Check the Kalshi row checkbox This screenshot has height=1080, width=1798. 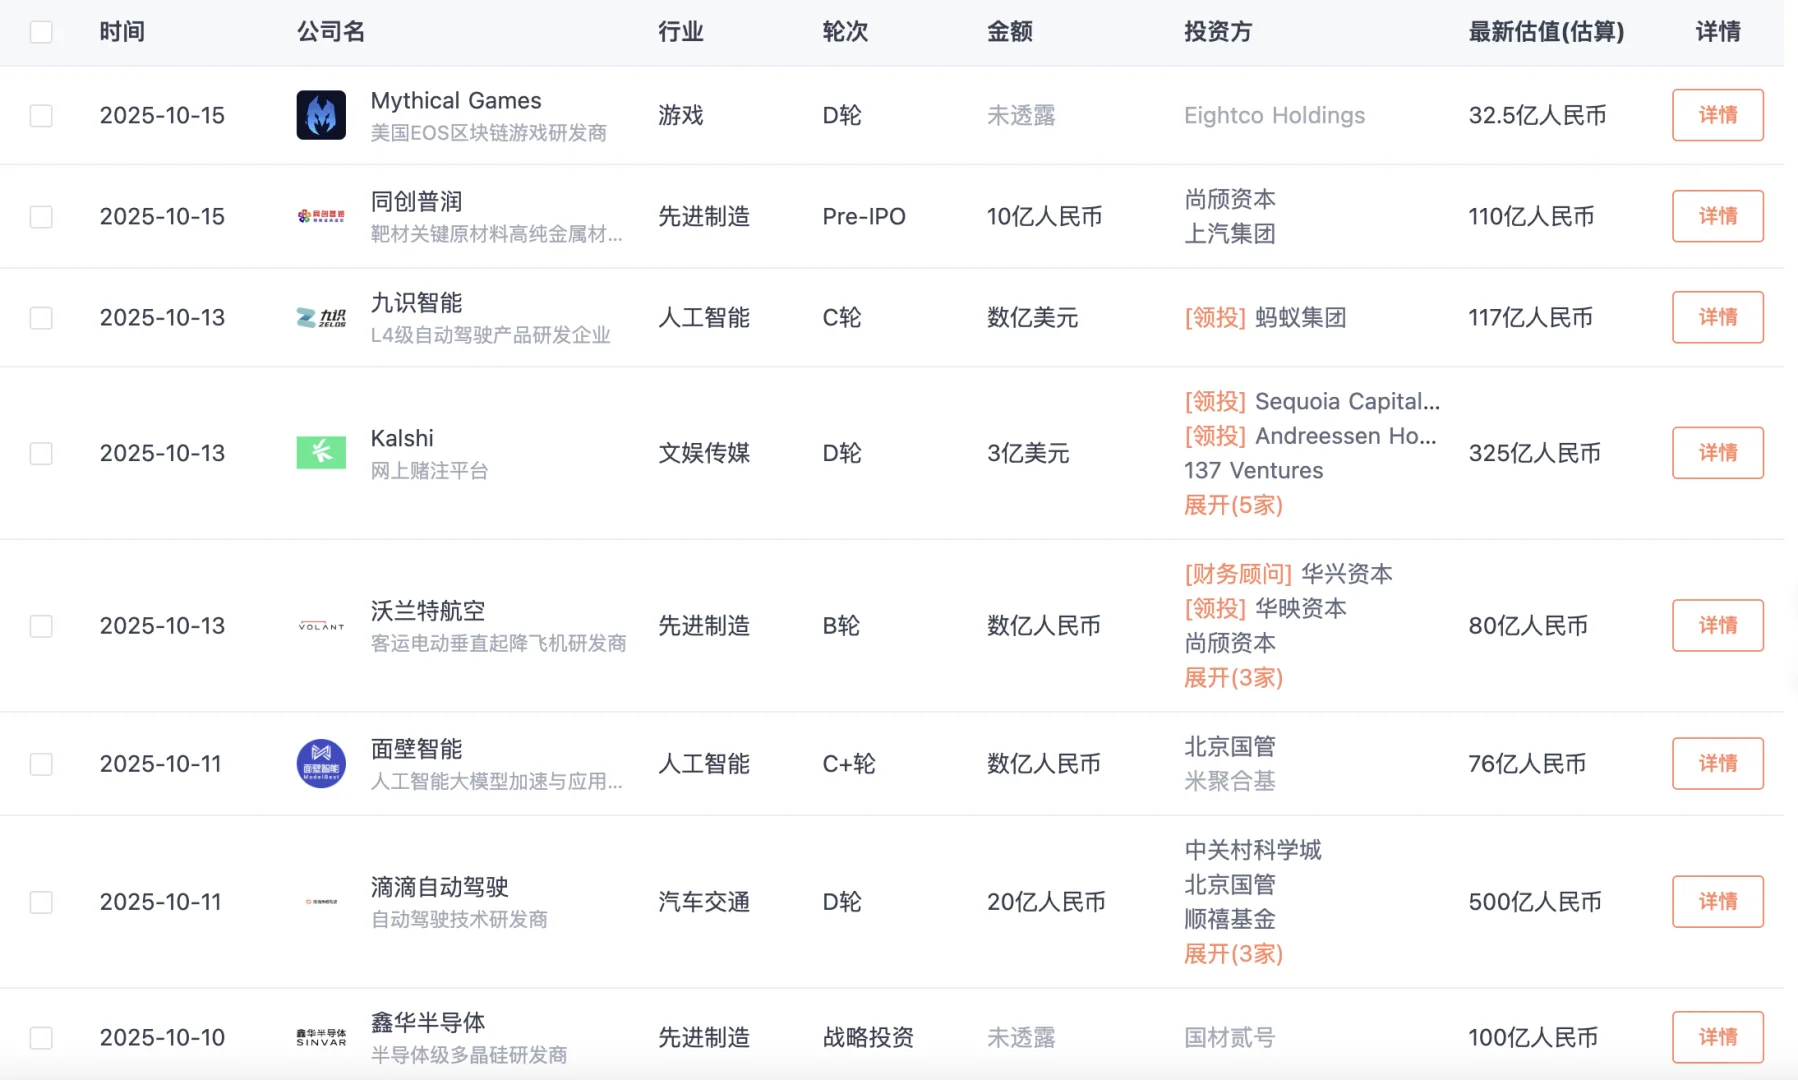point(41,454)
